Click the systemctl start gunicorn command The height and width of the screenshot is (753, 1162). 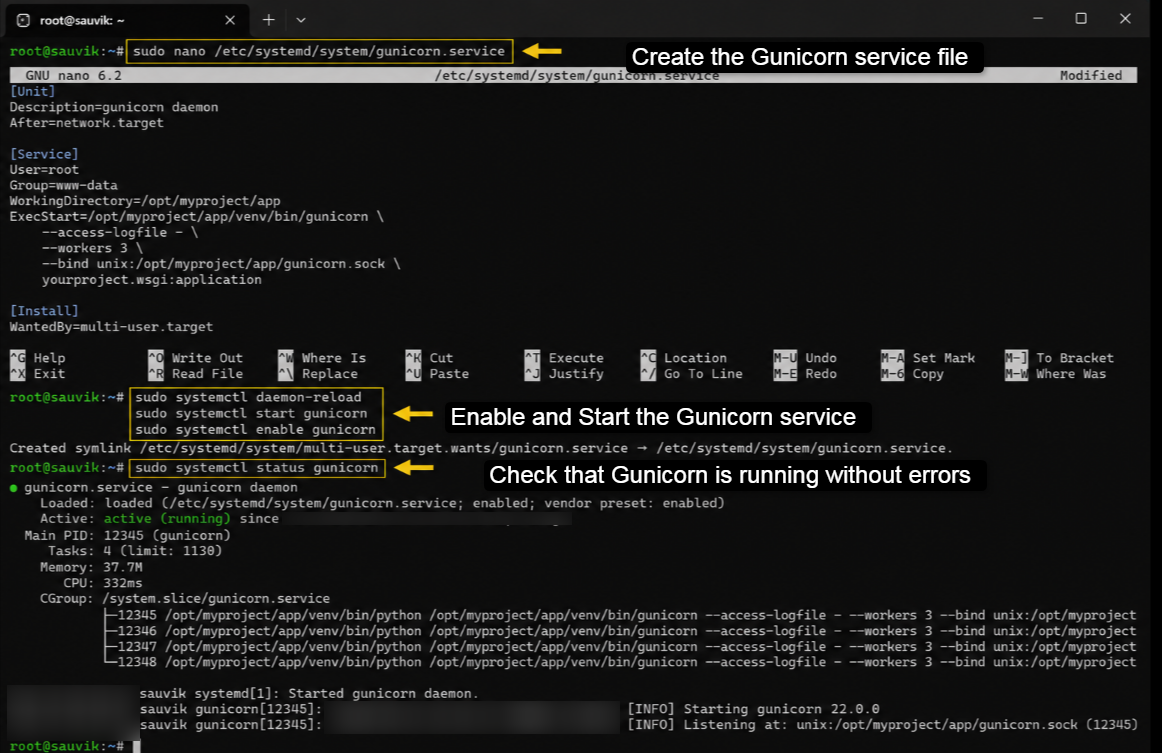pos(251,414)
